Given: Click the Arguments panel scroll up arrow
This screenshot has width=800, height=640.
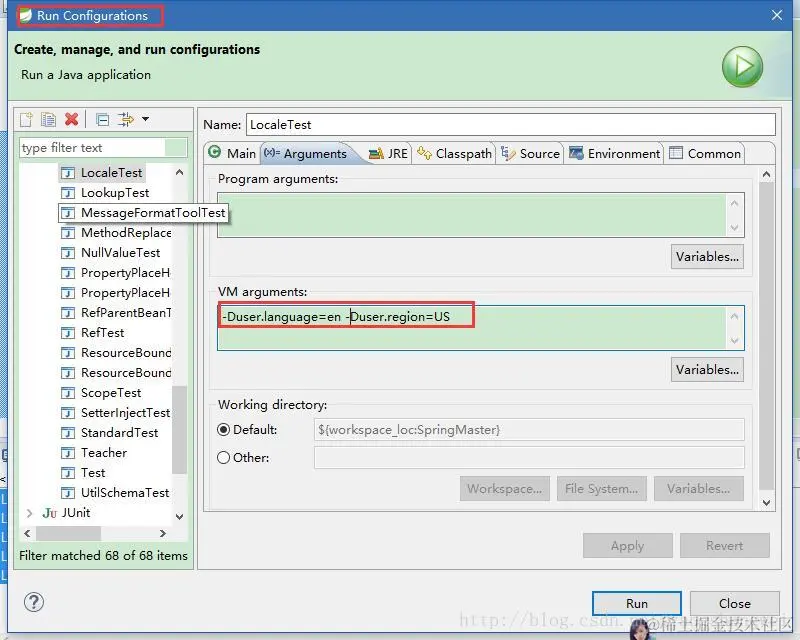Looking at the screenshot, I should (766, 175).
